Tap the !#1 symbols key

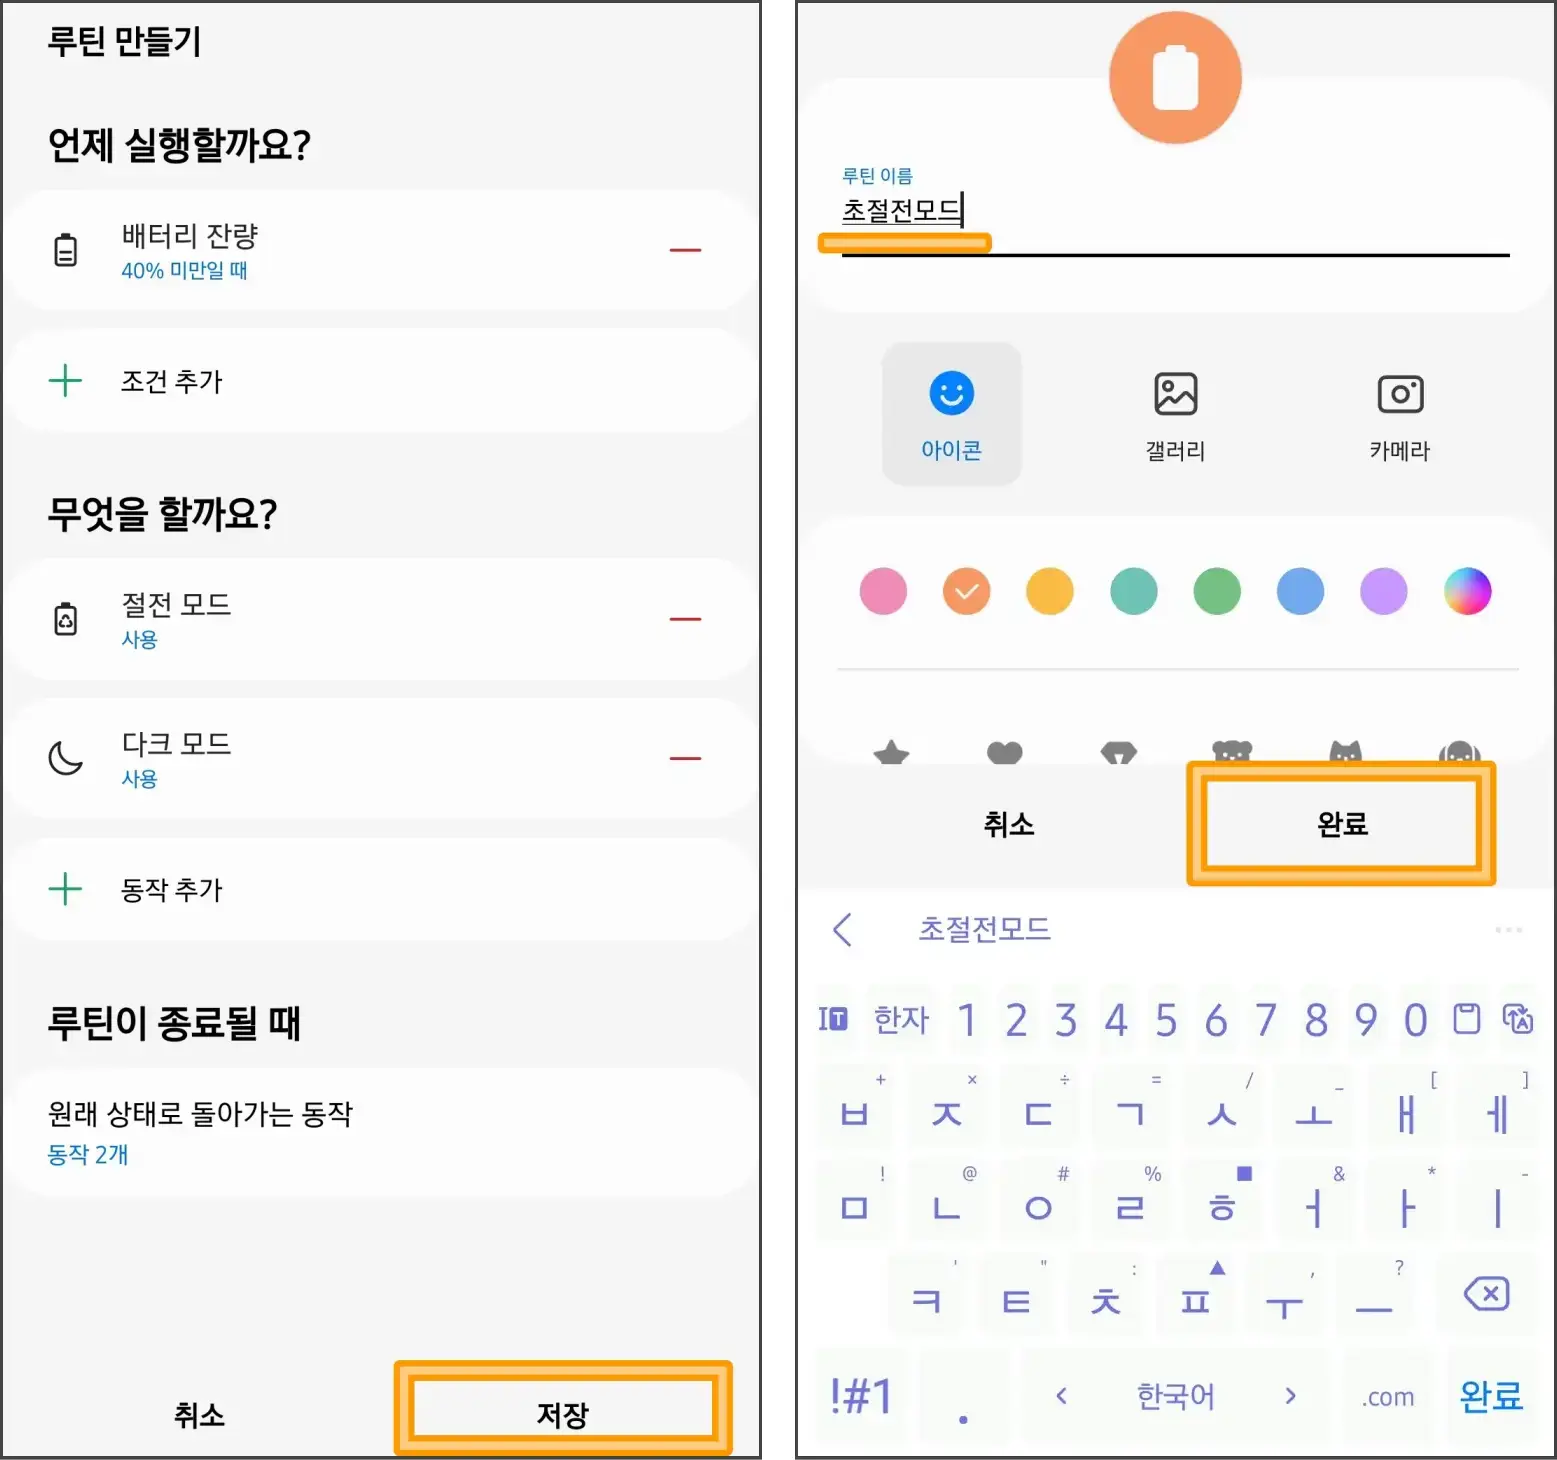coord(861,1396)
